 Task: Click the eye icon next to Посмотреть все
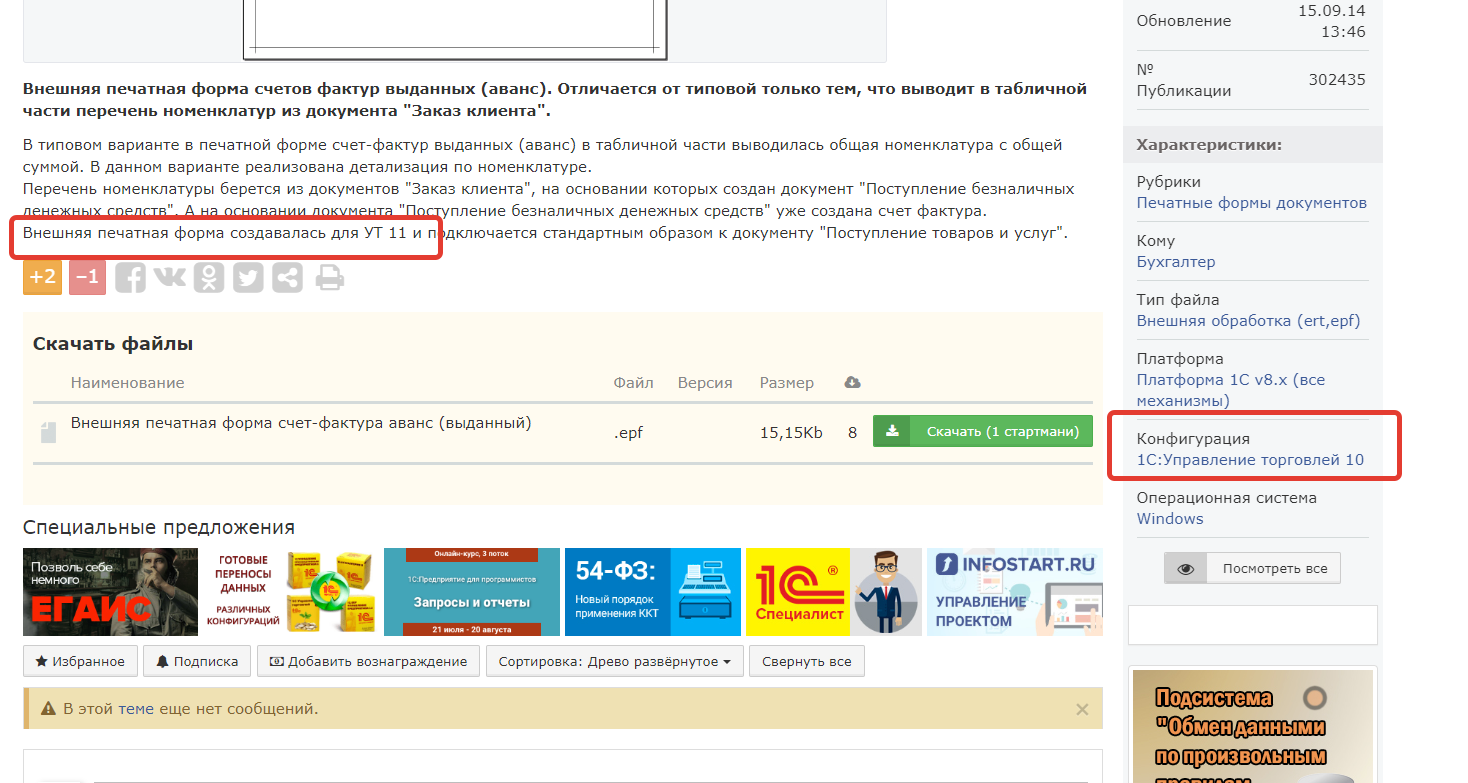coord(1186,568)
